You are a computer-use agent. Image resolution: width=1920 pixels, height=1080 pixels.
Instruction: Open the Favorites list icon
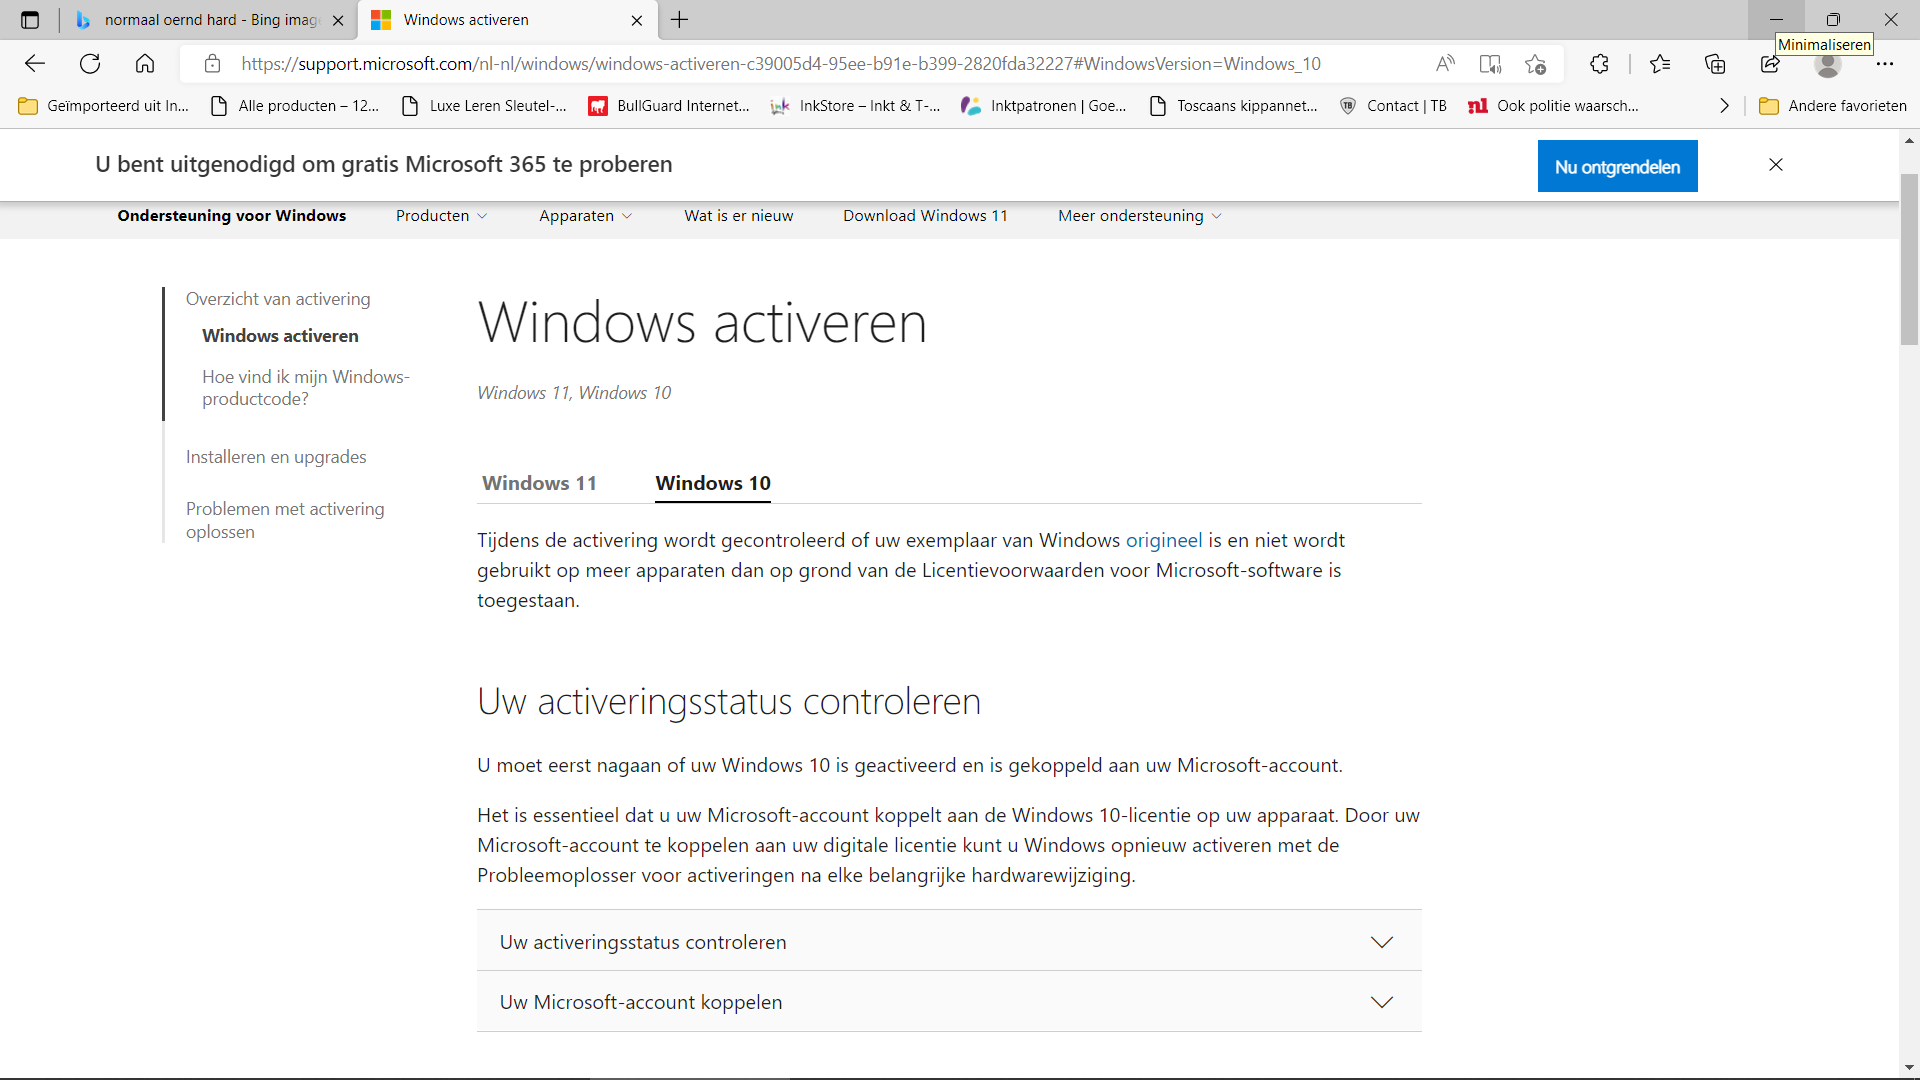click(x=1661, y=64)
